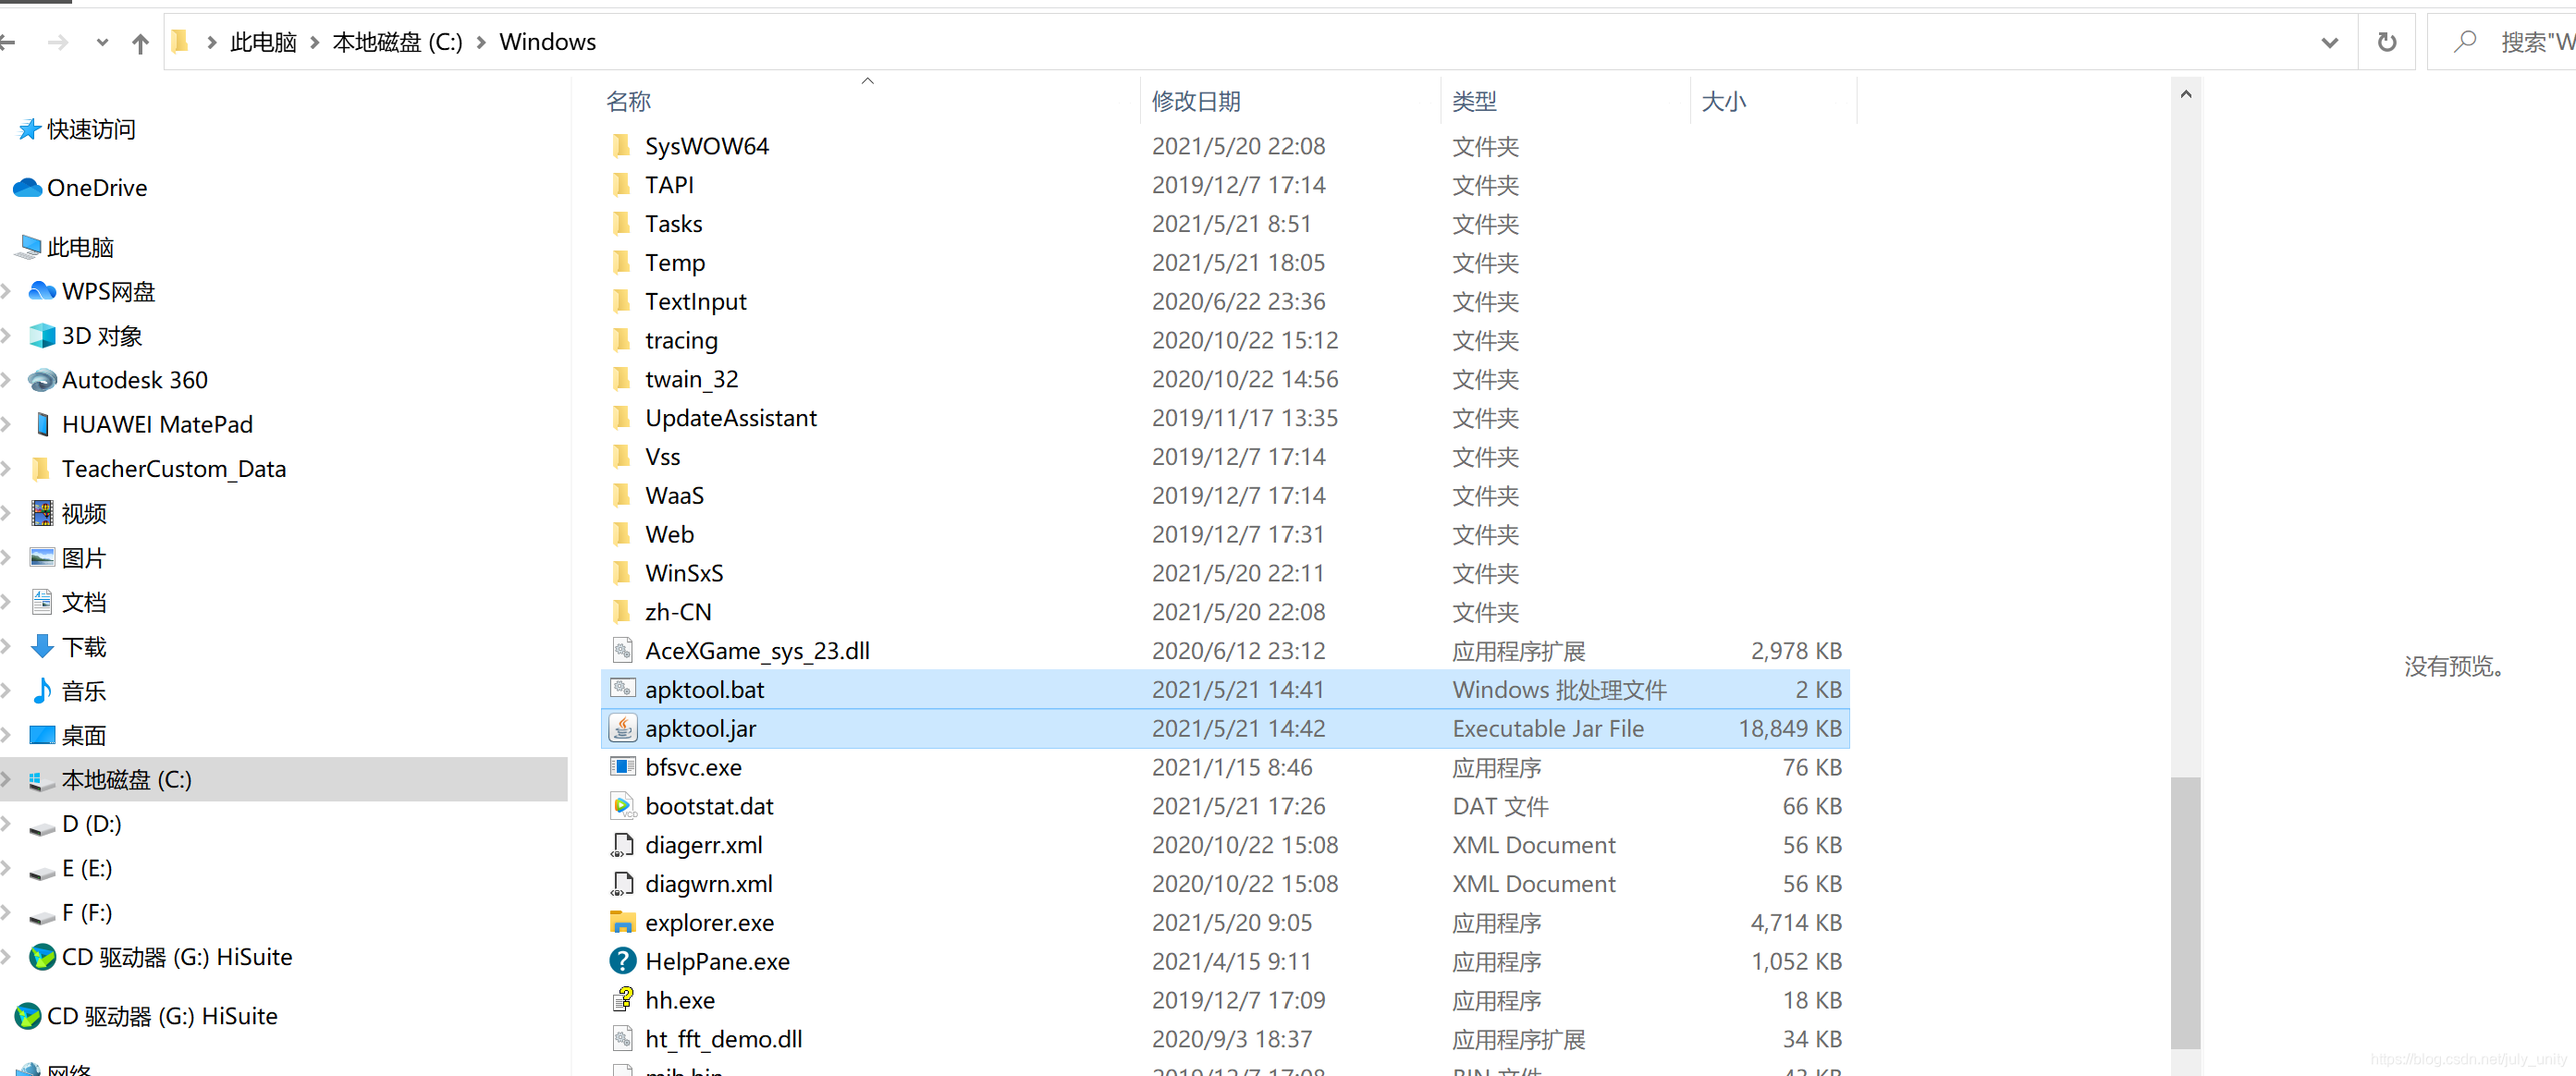Open the recent locations dropdown arrow
This screenshot has height=1076, width=2576.
102,42
